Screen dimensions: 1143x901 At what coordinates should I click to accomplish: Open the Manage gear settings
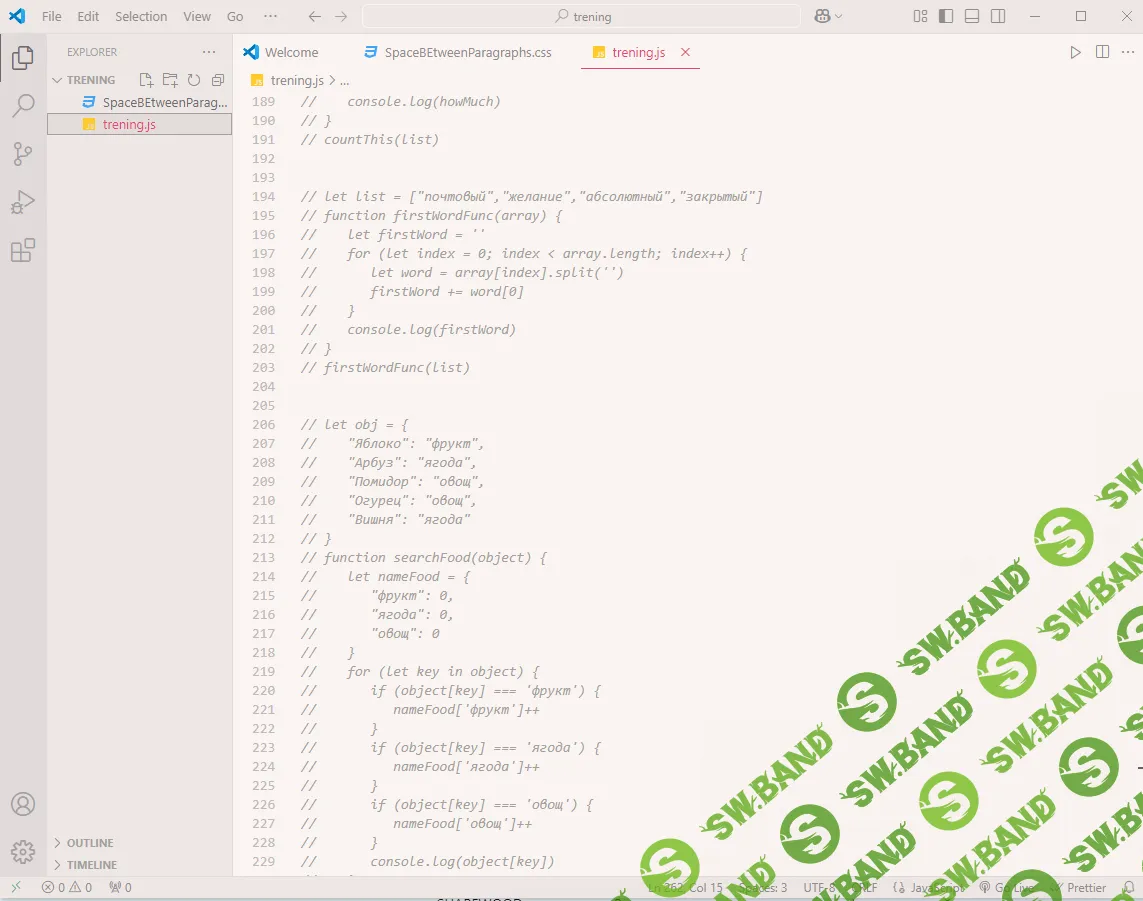22,852
